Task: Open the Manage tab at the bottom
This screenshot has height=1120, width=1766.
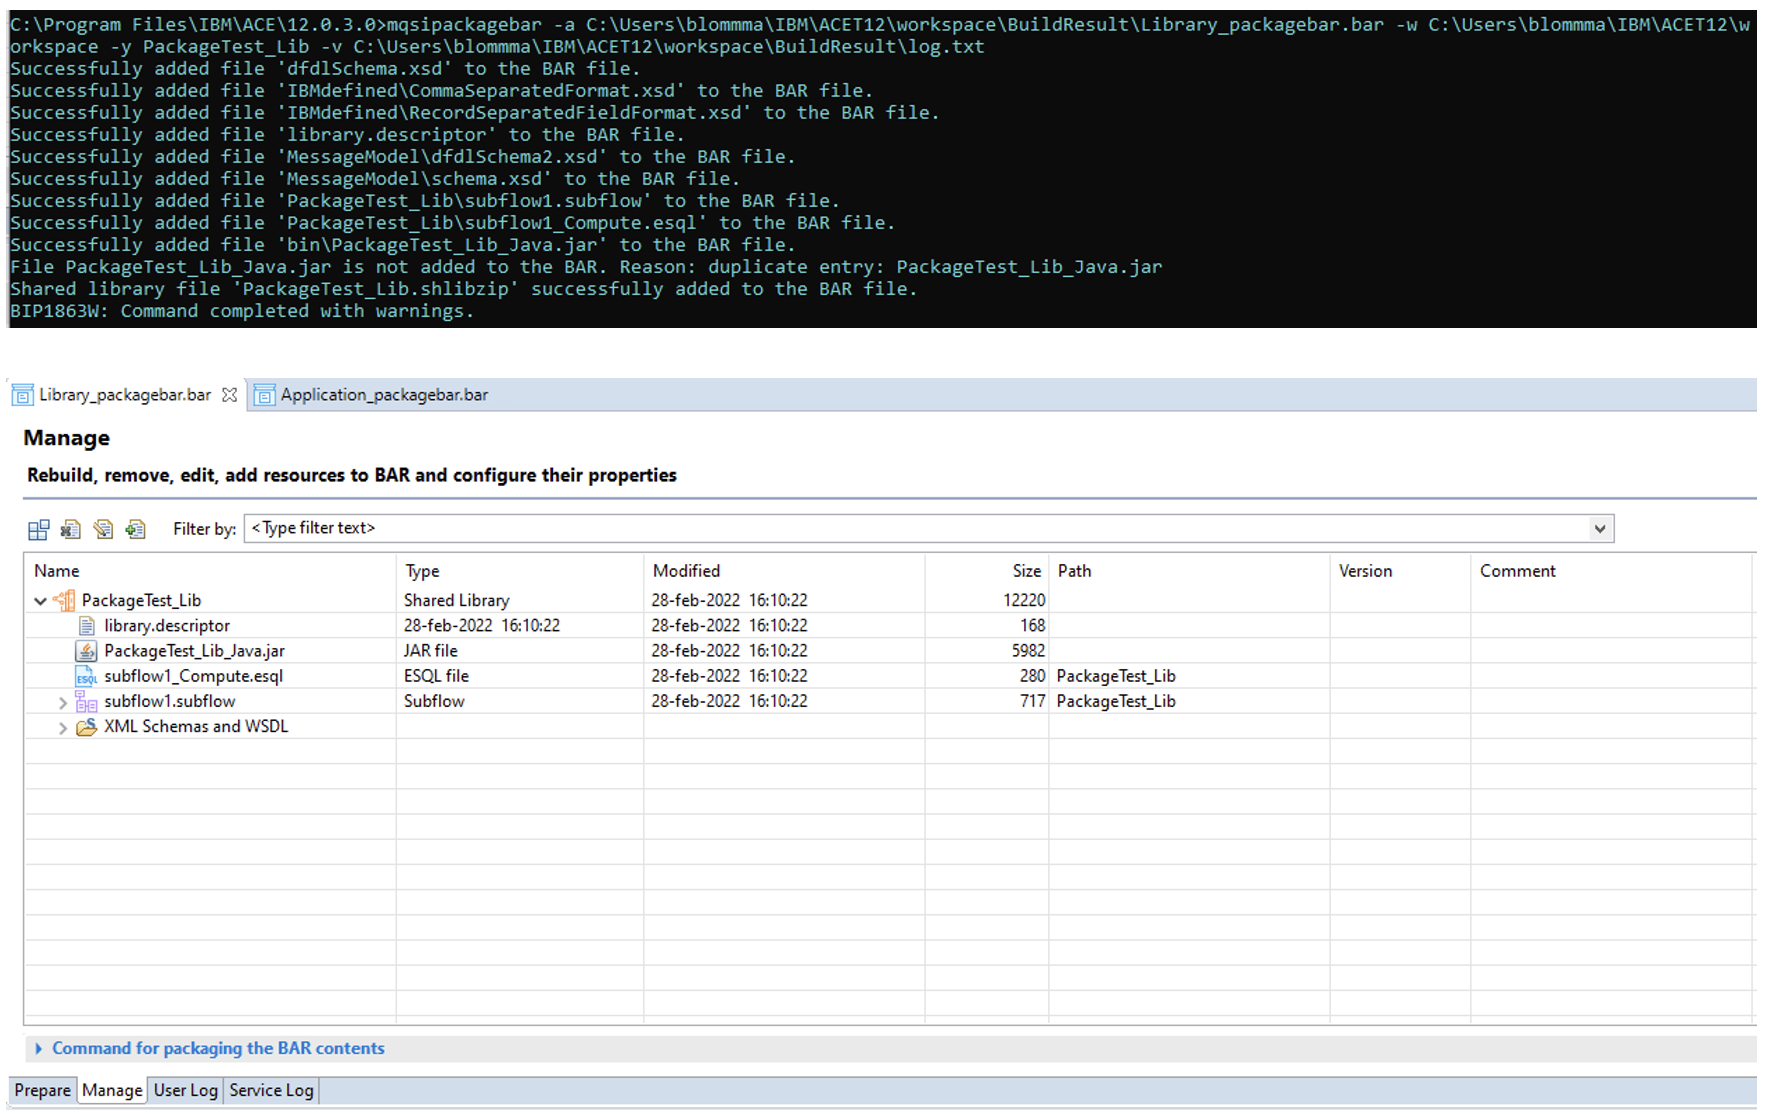Action: [x=112, y=1090]
